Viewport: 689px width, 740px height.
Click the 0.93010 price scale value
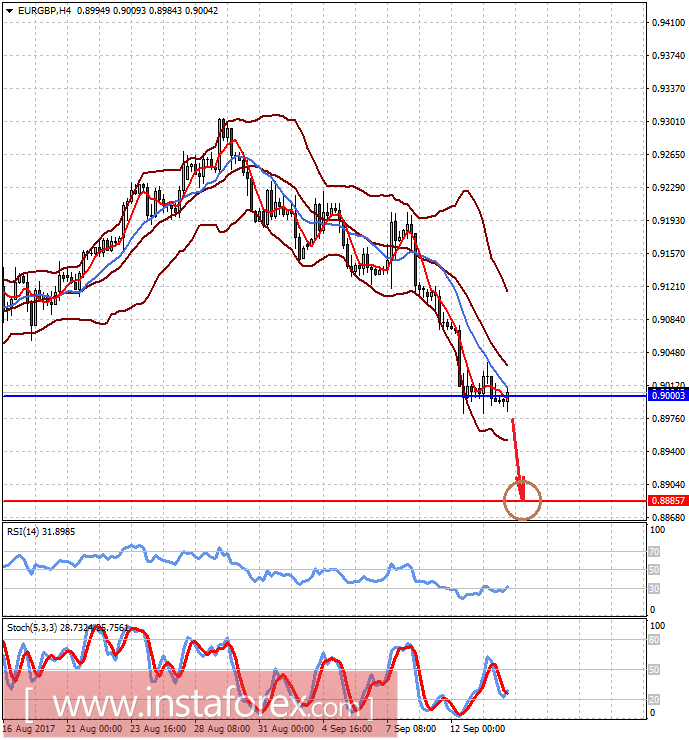[x=668, y=122]
